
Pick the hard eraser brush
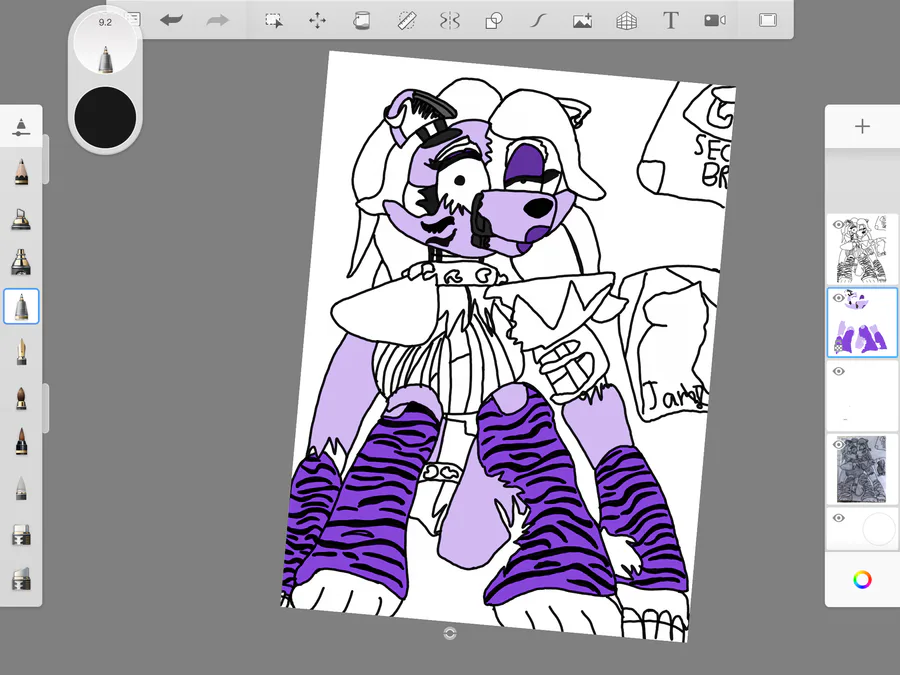tap(21, 534)
